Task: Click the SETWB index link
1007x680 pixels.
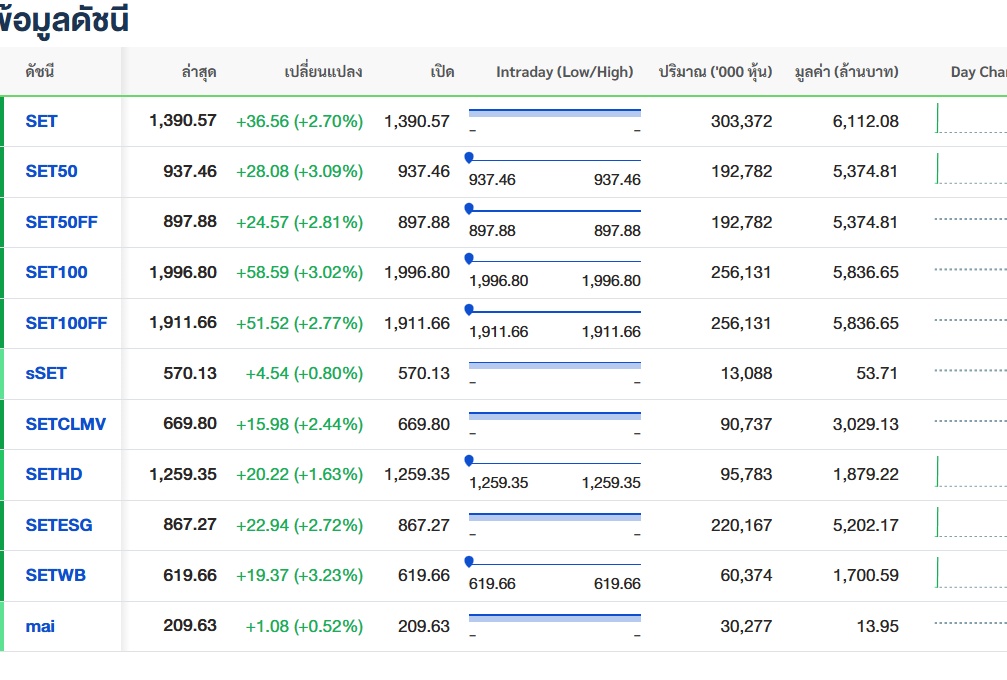Action: [56, 575]
